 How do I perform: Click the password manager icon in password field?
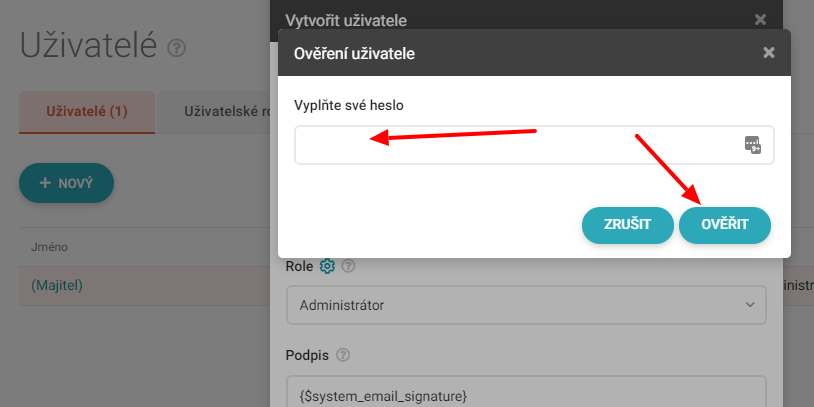[x=753, y=144]
